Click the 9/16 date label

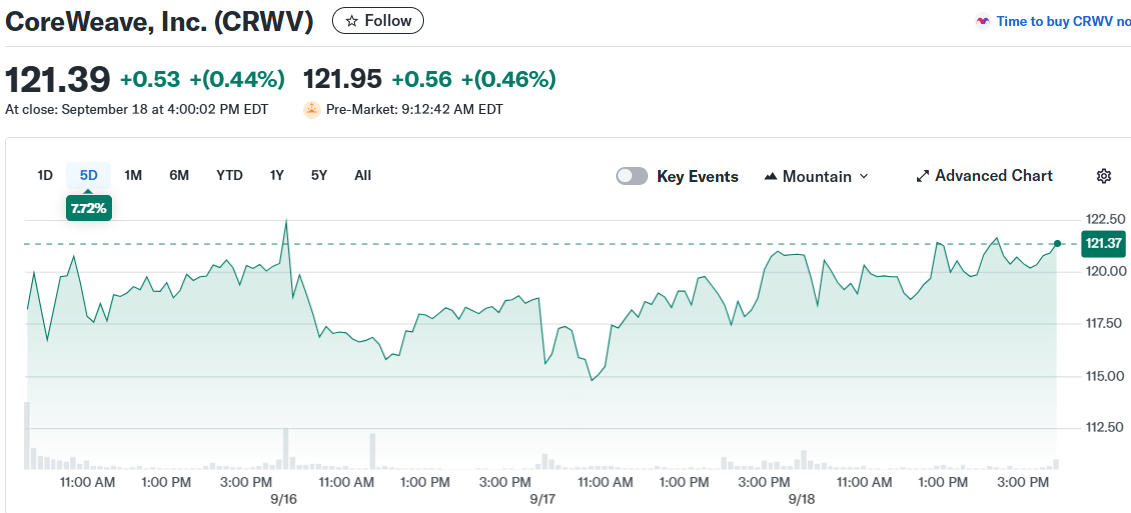click(x=285, y=499)
